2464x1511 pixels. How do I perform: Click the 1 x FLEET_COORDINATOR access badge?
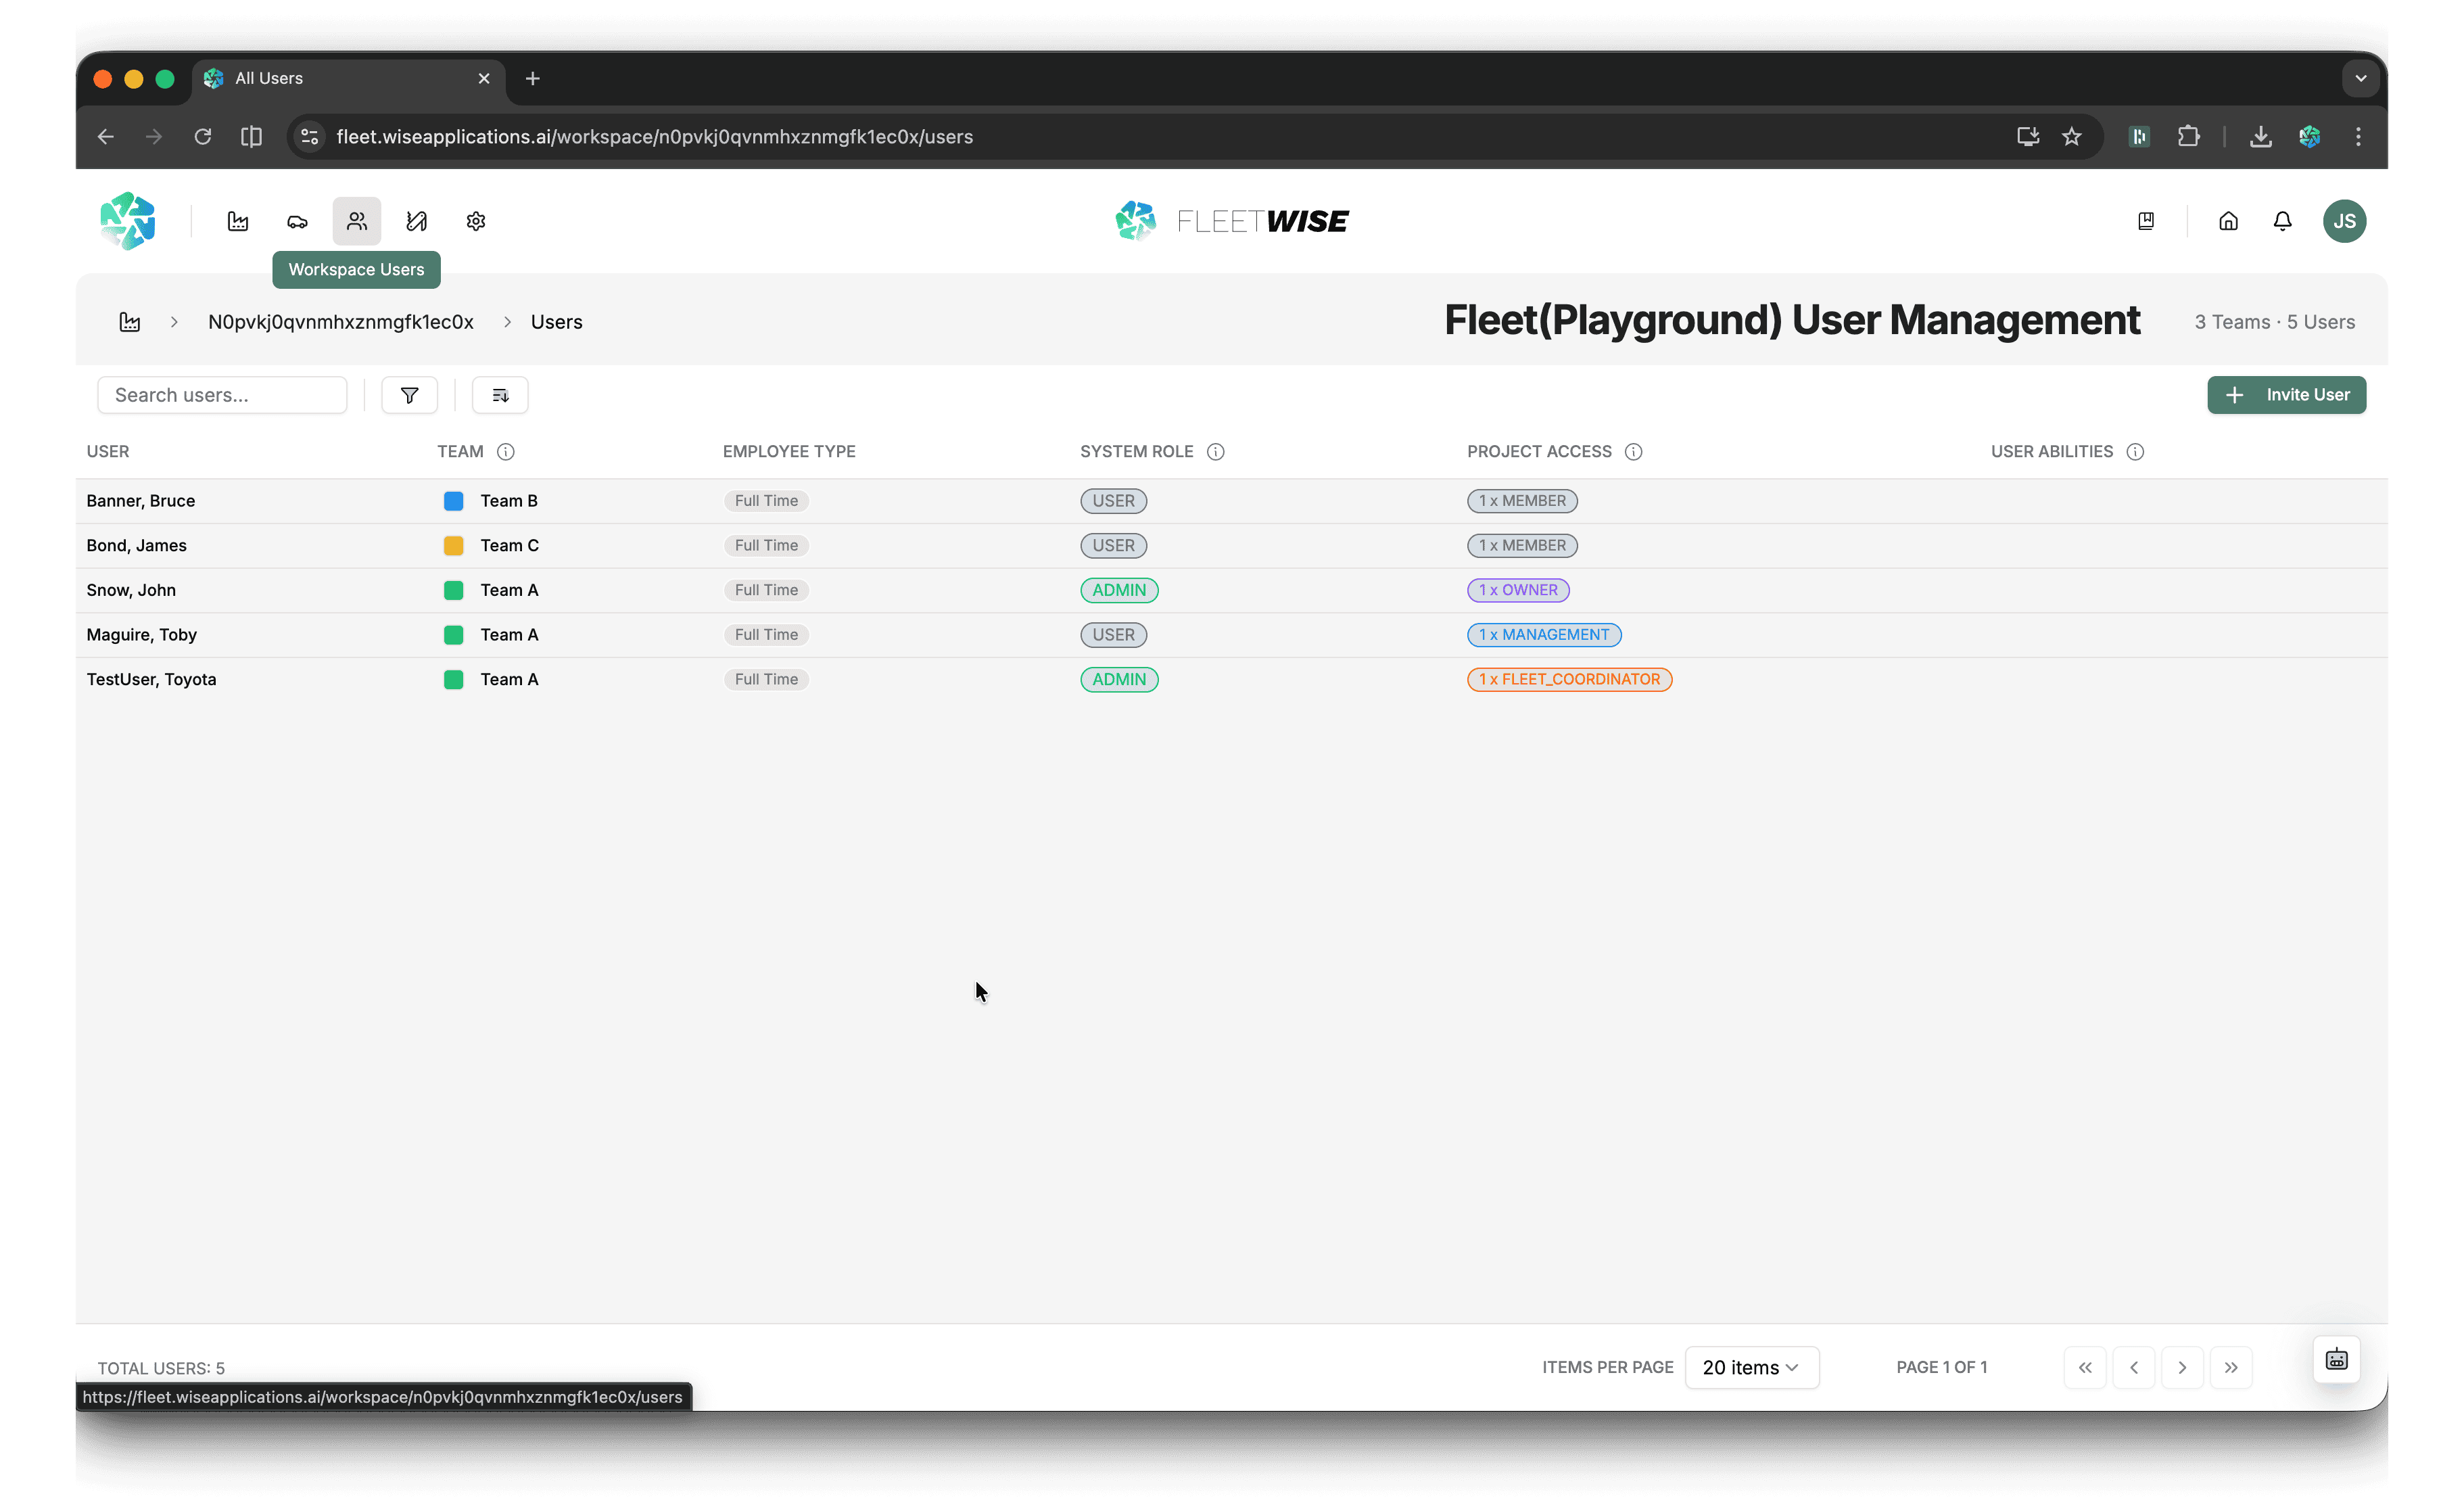pos(1569,679)
